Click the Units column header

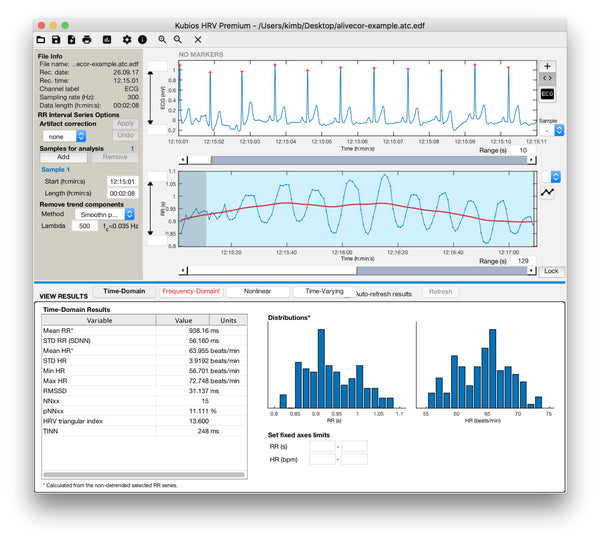228,320
